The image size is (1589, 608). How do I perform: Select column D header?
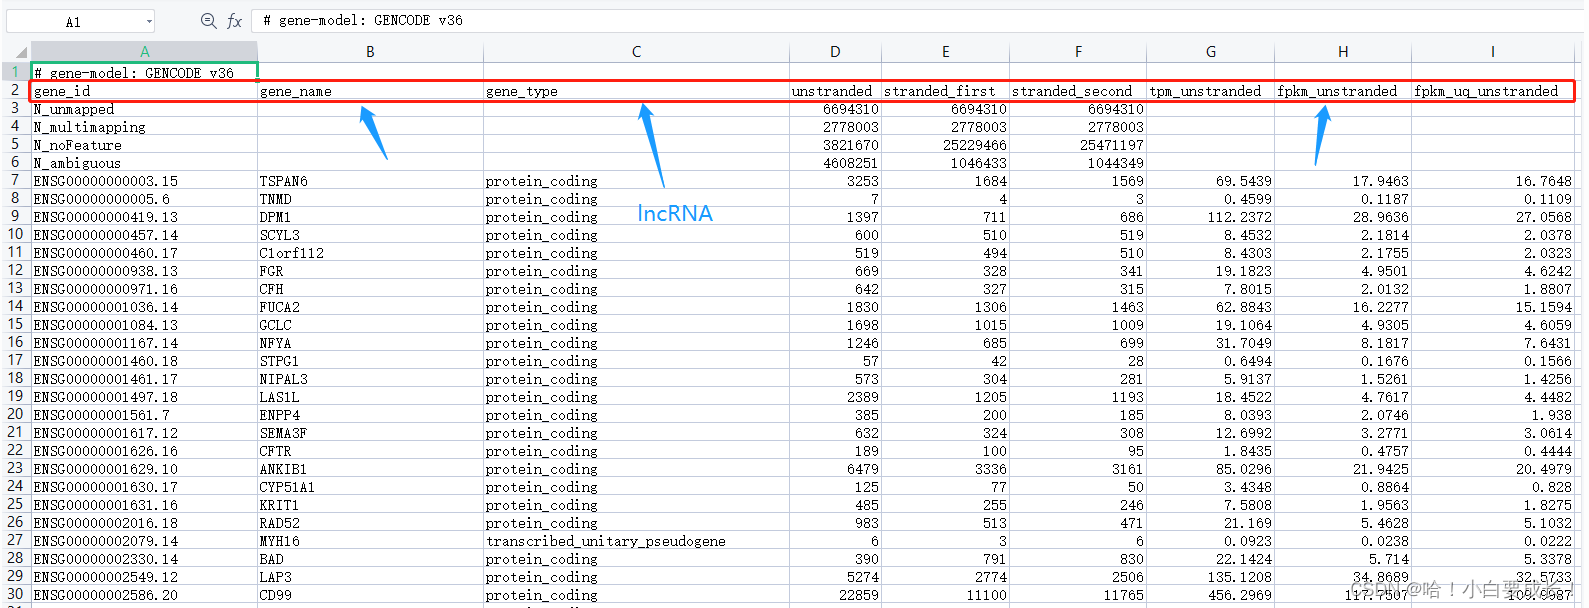(x=835, y=52)
